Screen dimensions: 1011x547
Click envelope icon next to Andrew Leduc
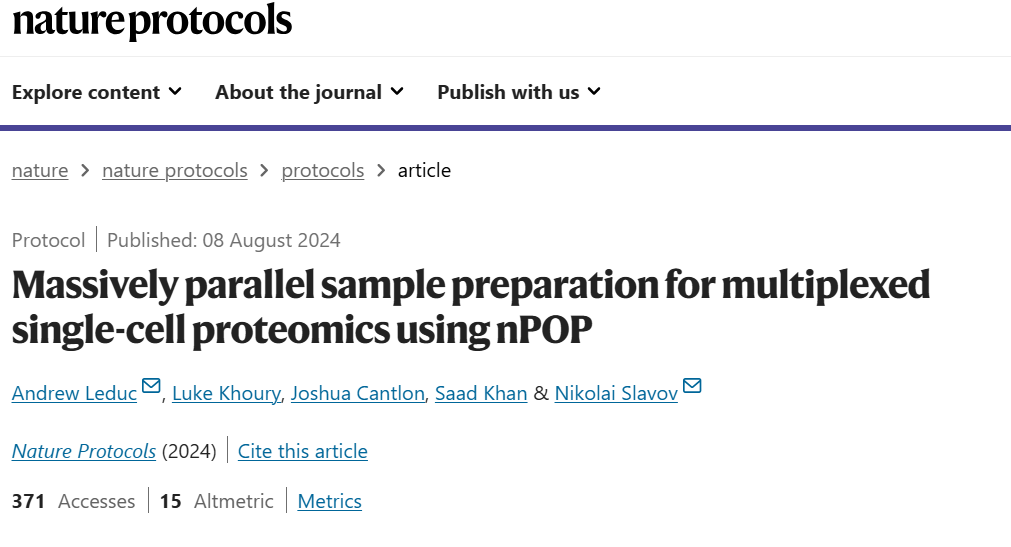coord(151,386)
